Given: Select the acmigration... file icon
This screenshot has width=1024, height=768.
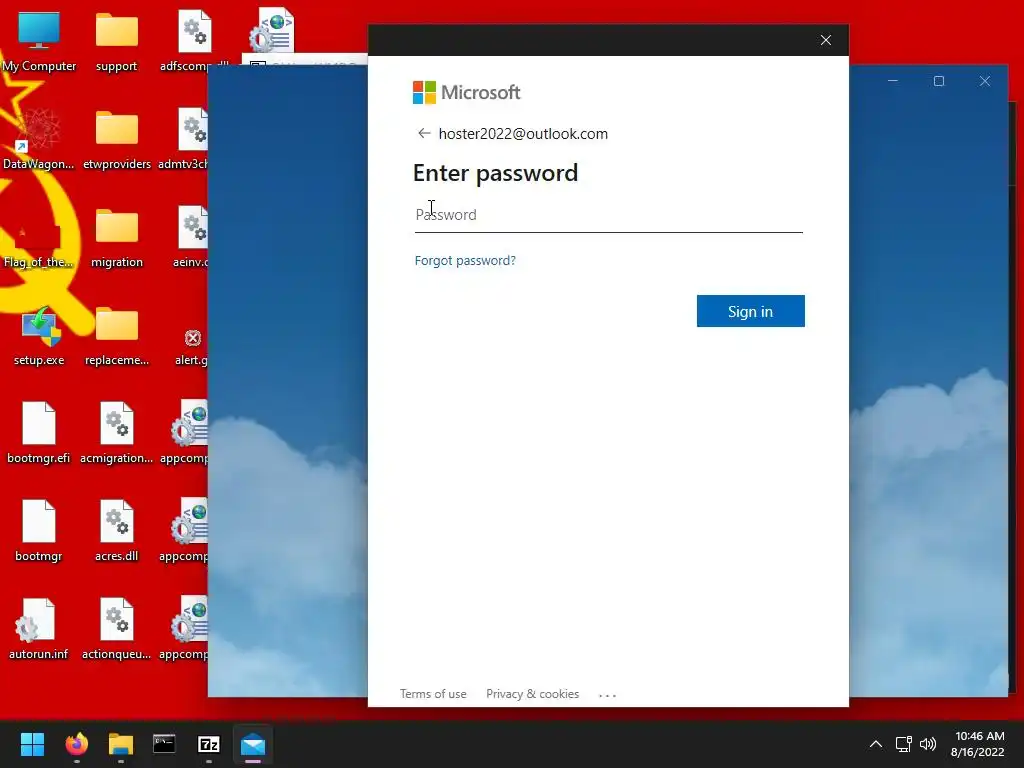Looking at the screenshot, I should point(116,434).
